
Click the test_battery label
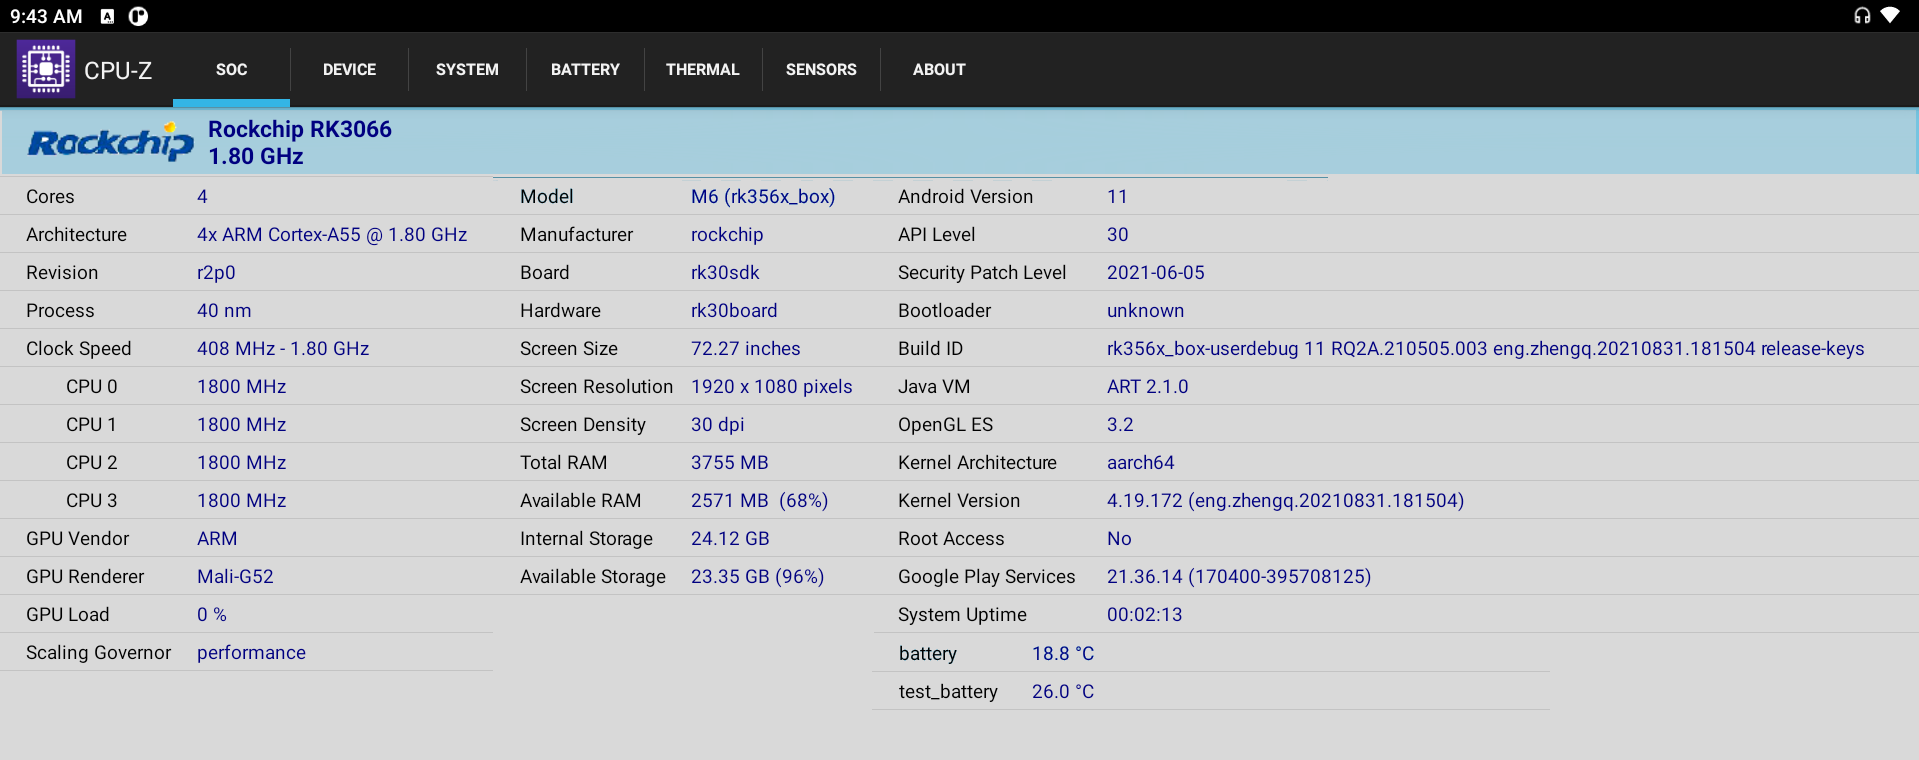[948, 692]
